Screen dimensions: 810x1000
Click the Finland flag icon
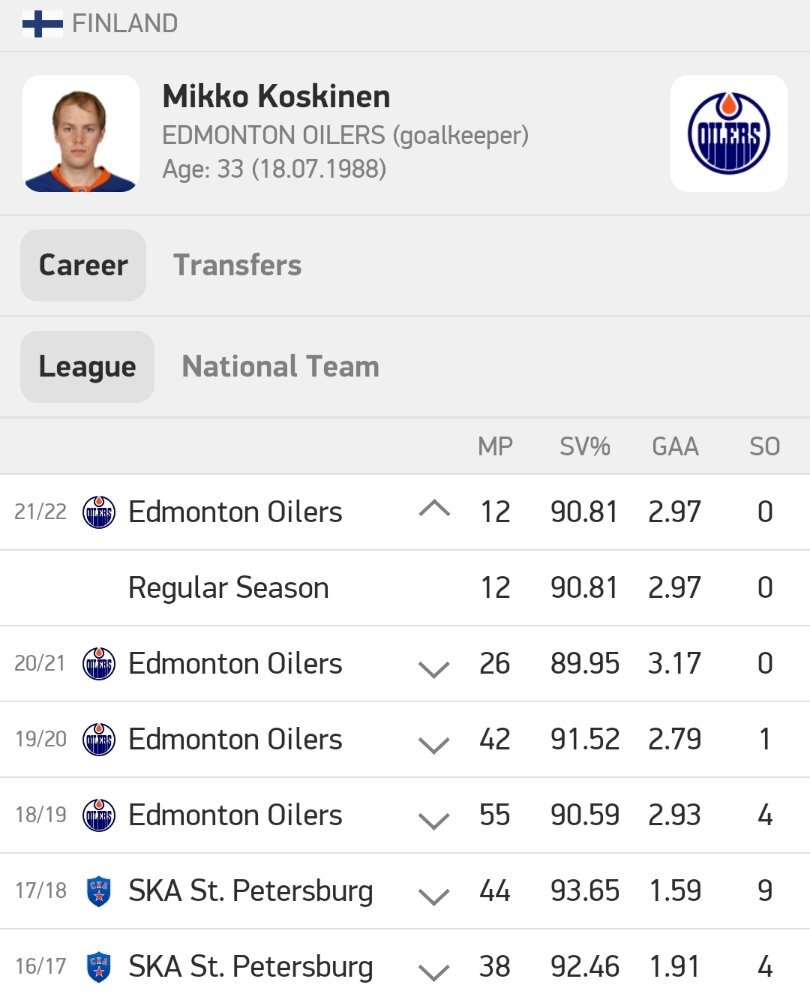(x=42, y=24)
